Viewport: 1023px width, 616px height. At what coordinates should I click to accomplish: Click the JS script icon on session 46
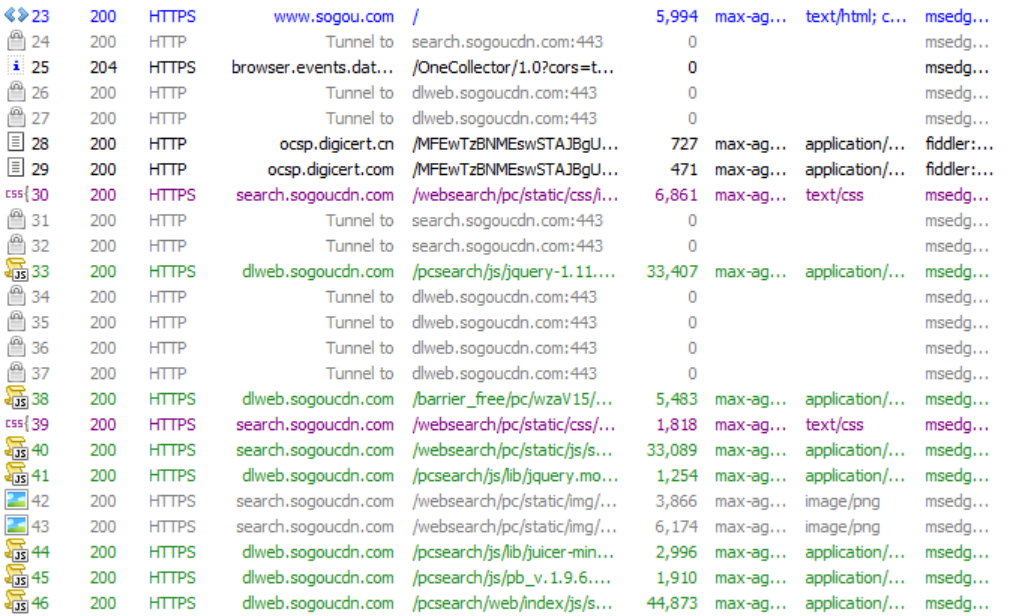[x=16, y=602]
